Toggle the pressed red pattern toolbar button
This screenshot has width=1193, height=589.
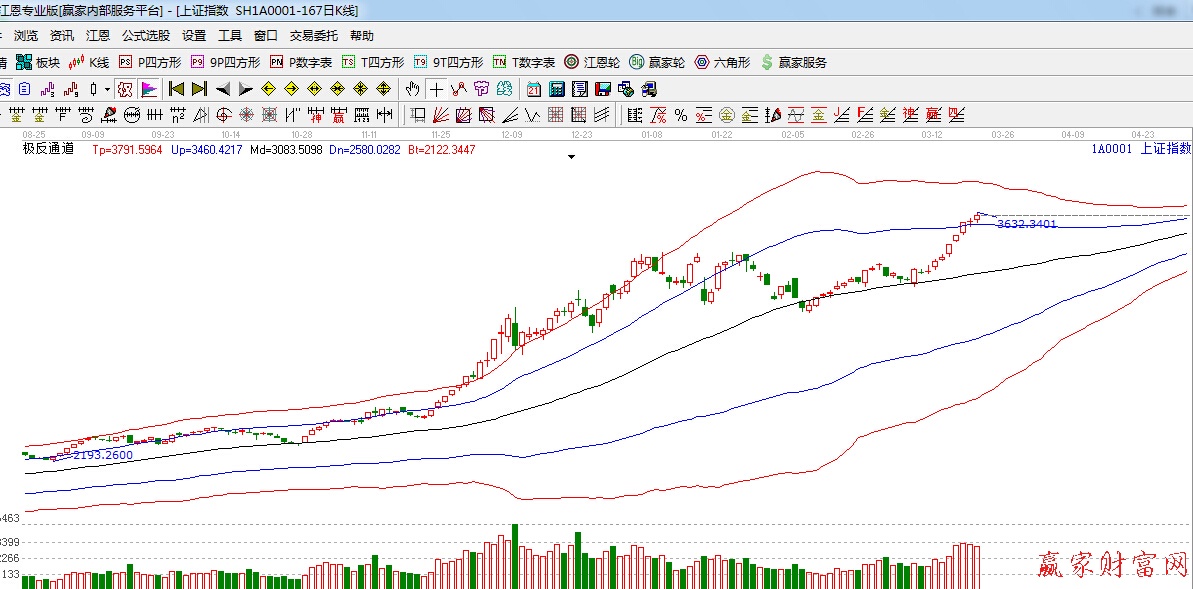(124, 89)
